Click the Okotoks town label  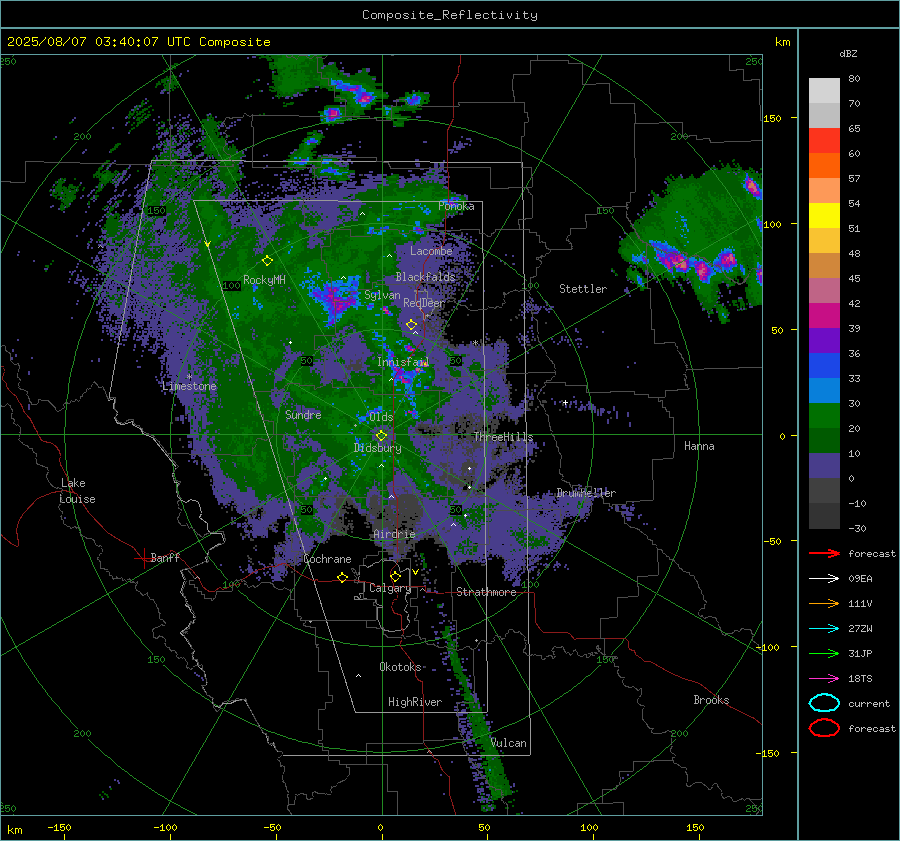(x=400, y=667)
